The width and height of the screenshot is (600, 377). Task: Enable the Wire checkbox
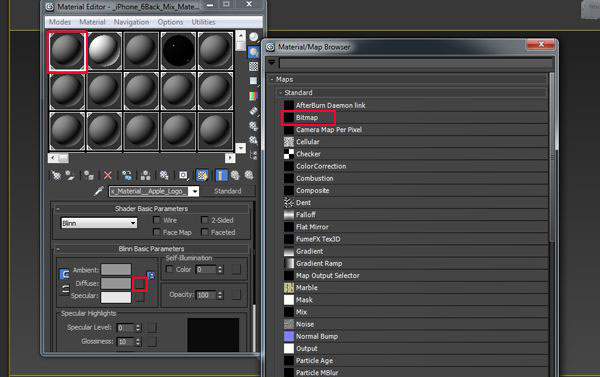pos(157,220)
